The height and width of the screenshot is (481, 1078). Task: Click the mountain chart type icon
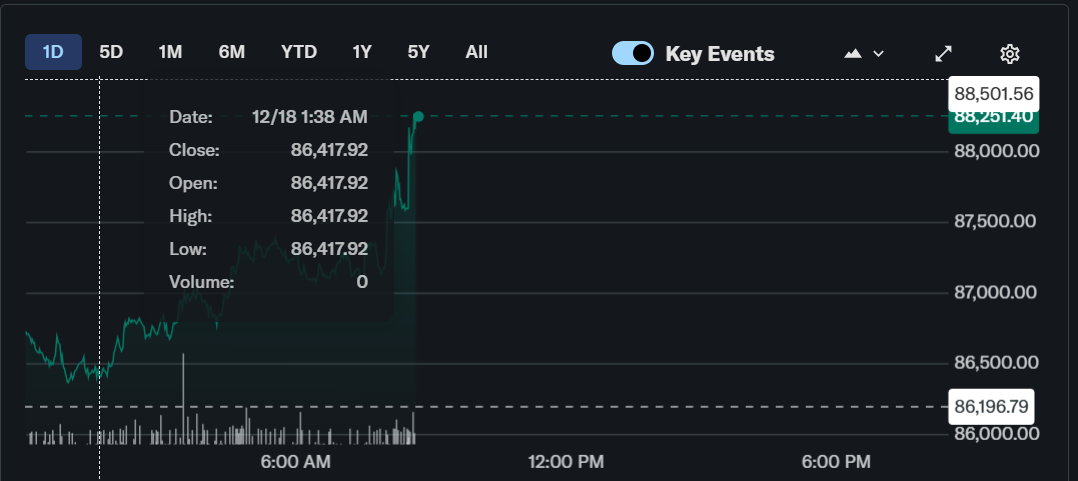[853, 53]
